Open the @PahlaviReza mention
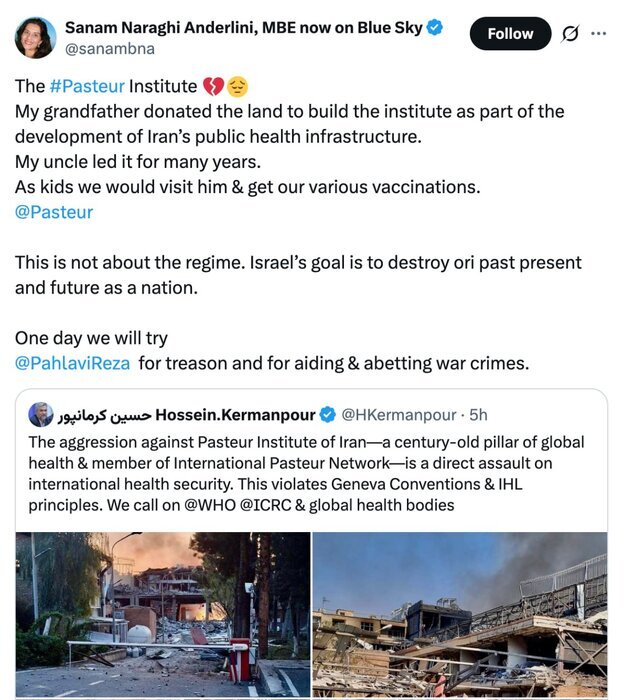 [73, 363]
